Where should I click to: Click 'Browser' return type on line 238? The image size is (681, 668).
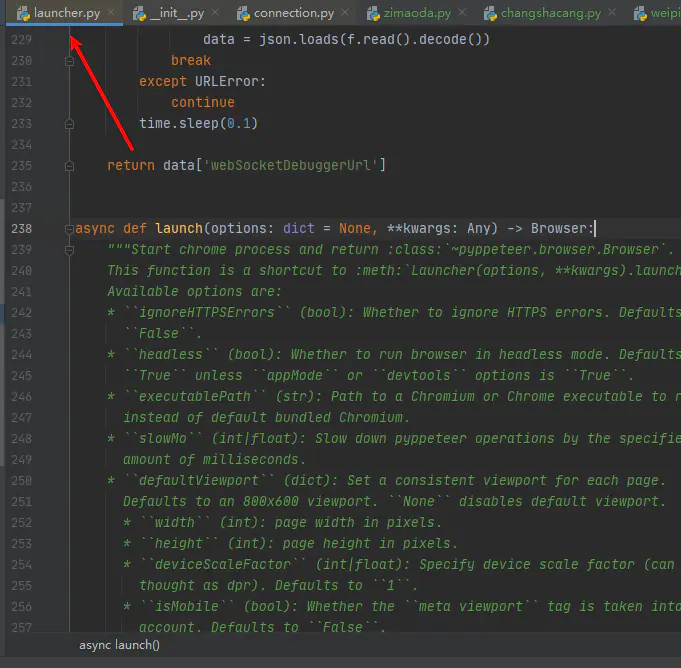tap(559, 228)
